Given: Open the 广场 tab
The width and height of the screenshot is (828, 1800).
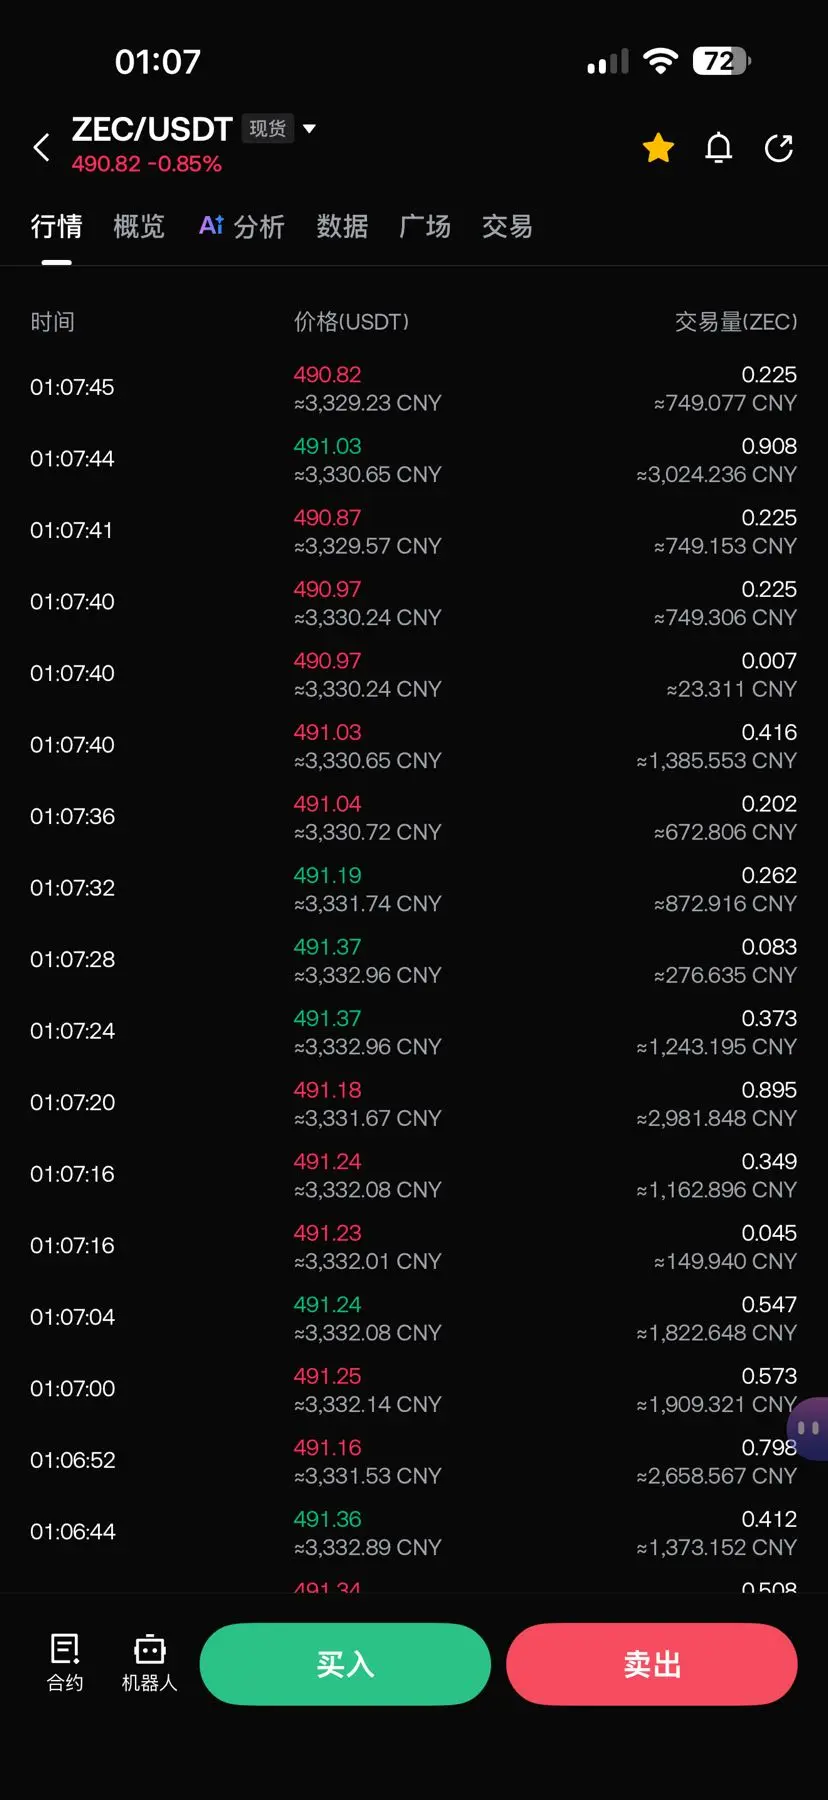Looking at the screenshot, I should [x=425, y=227].
